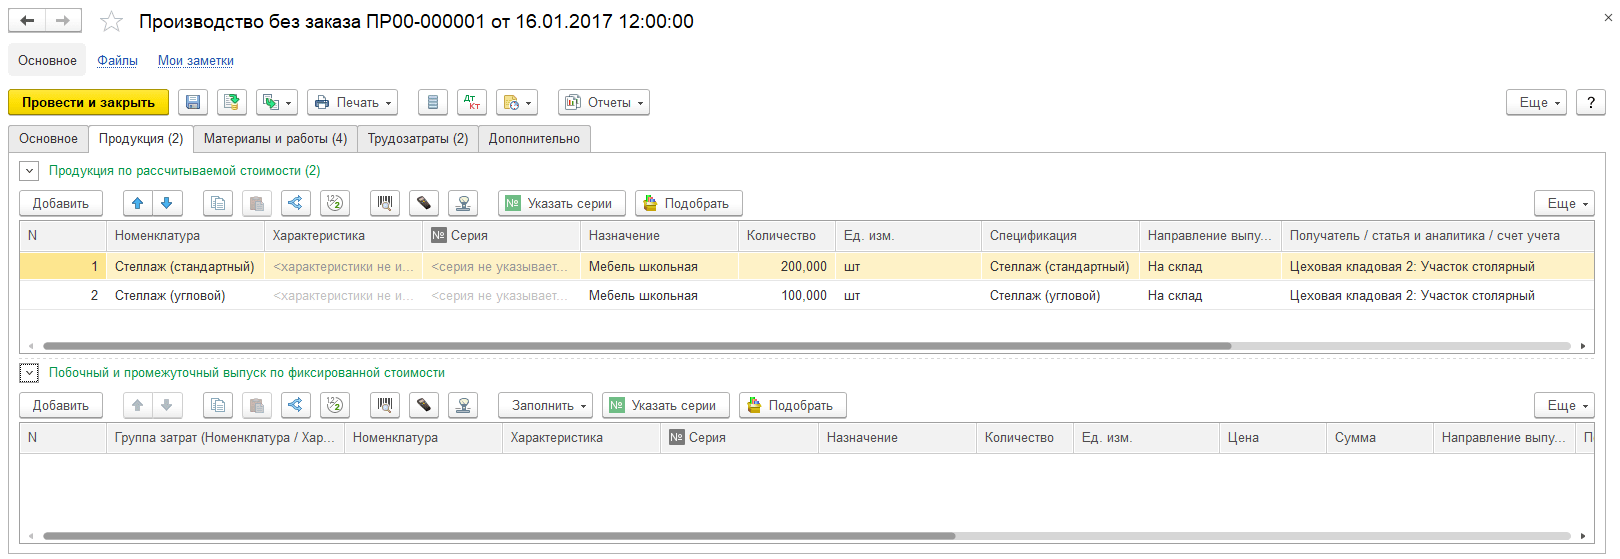Switch to the Материалы и работы (4) tab
This screenshot has height=559, width=1620.
(x=276, y=139)
